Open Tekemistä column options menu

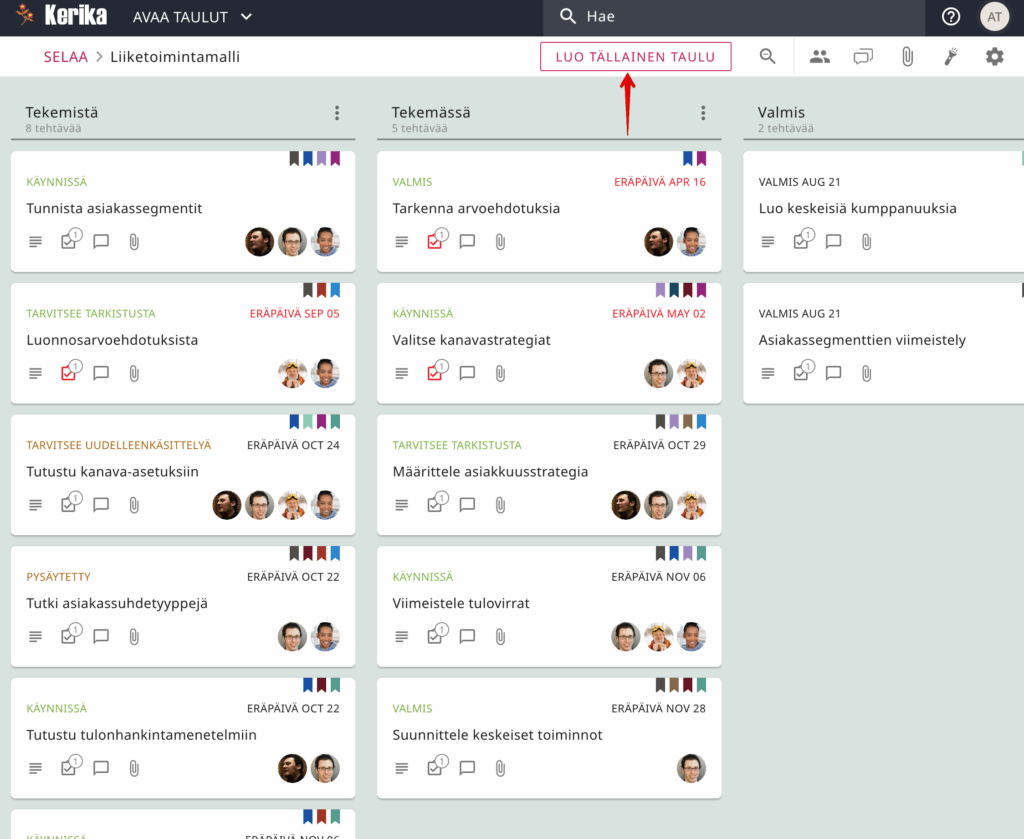point(337,113)
